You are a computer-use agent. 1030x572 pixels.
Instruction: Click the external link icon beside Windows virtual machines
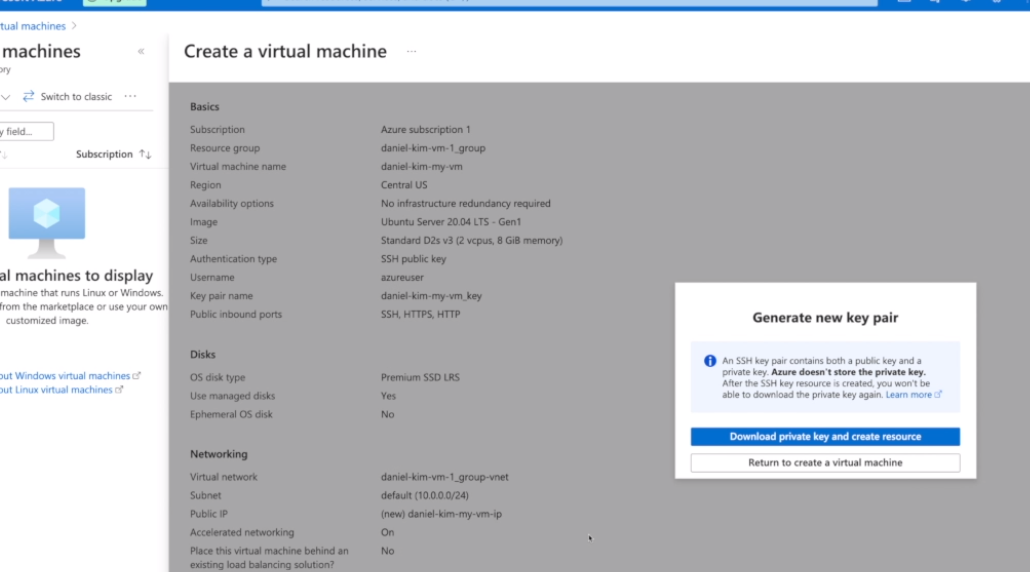point(137,376)
